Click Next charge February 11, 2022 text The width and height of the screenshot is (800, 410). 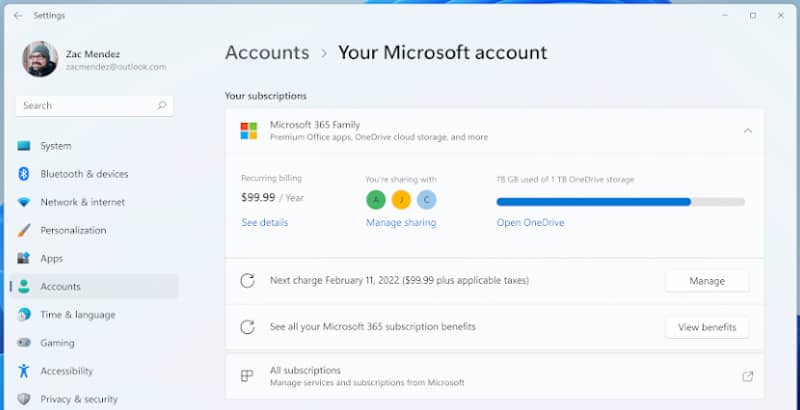click(399, 280)
